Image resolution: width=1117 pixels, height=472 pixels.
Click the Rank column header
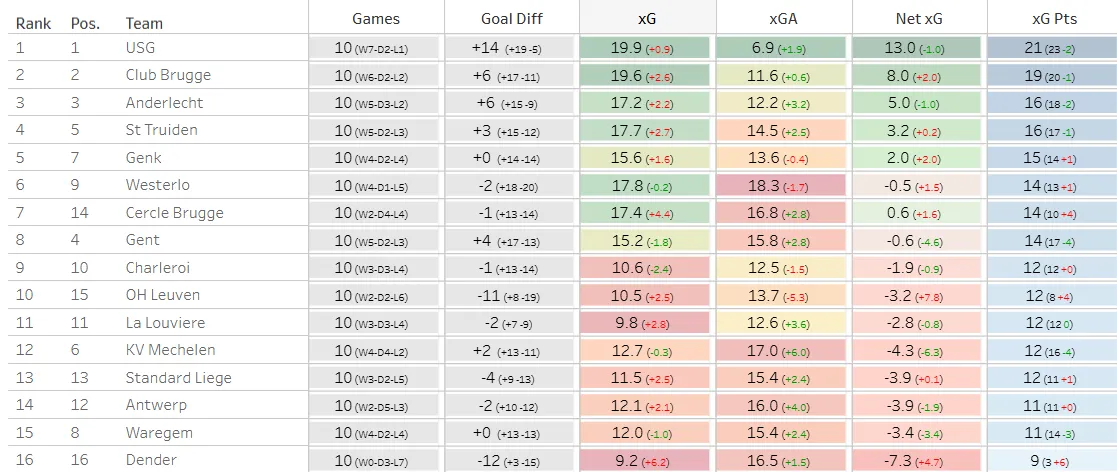33,23
